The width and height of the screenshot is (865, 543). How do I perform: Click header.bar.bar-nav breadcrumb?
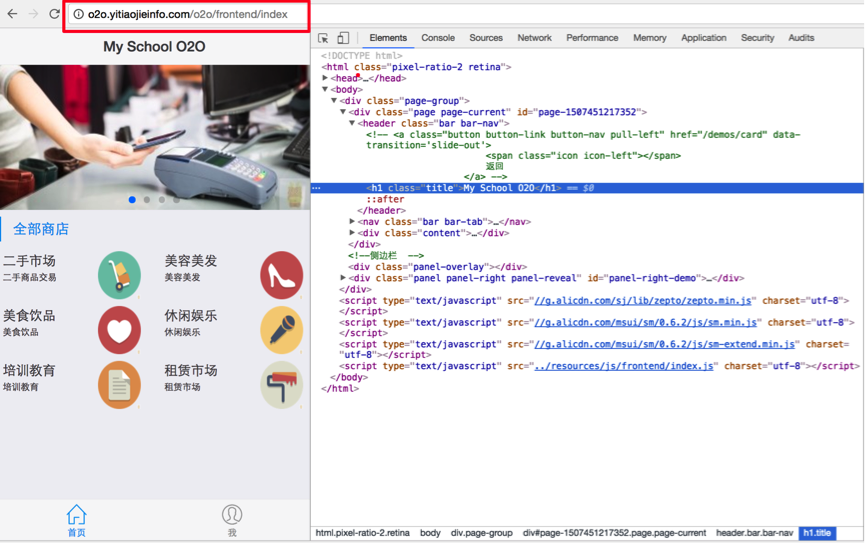coord(754,533)
